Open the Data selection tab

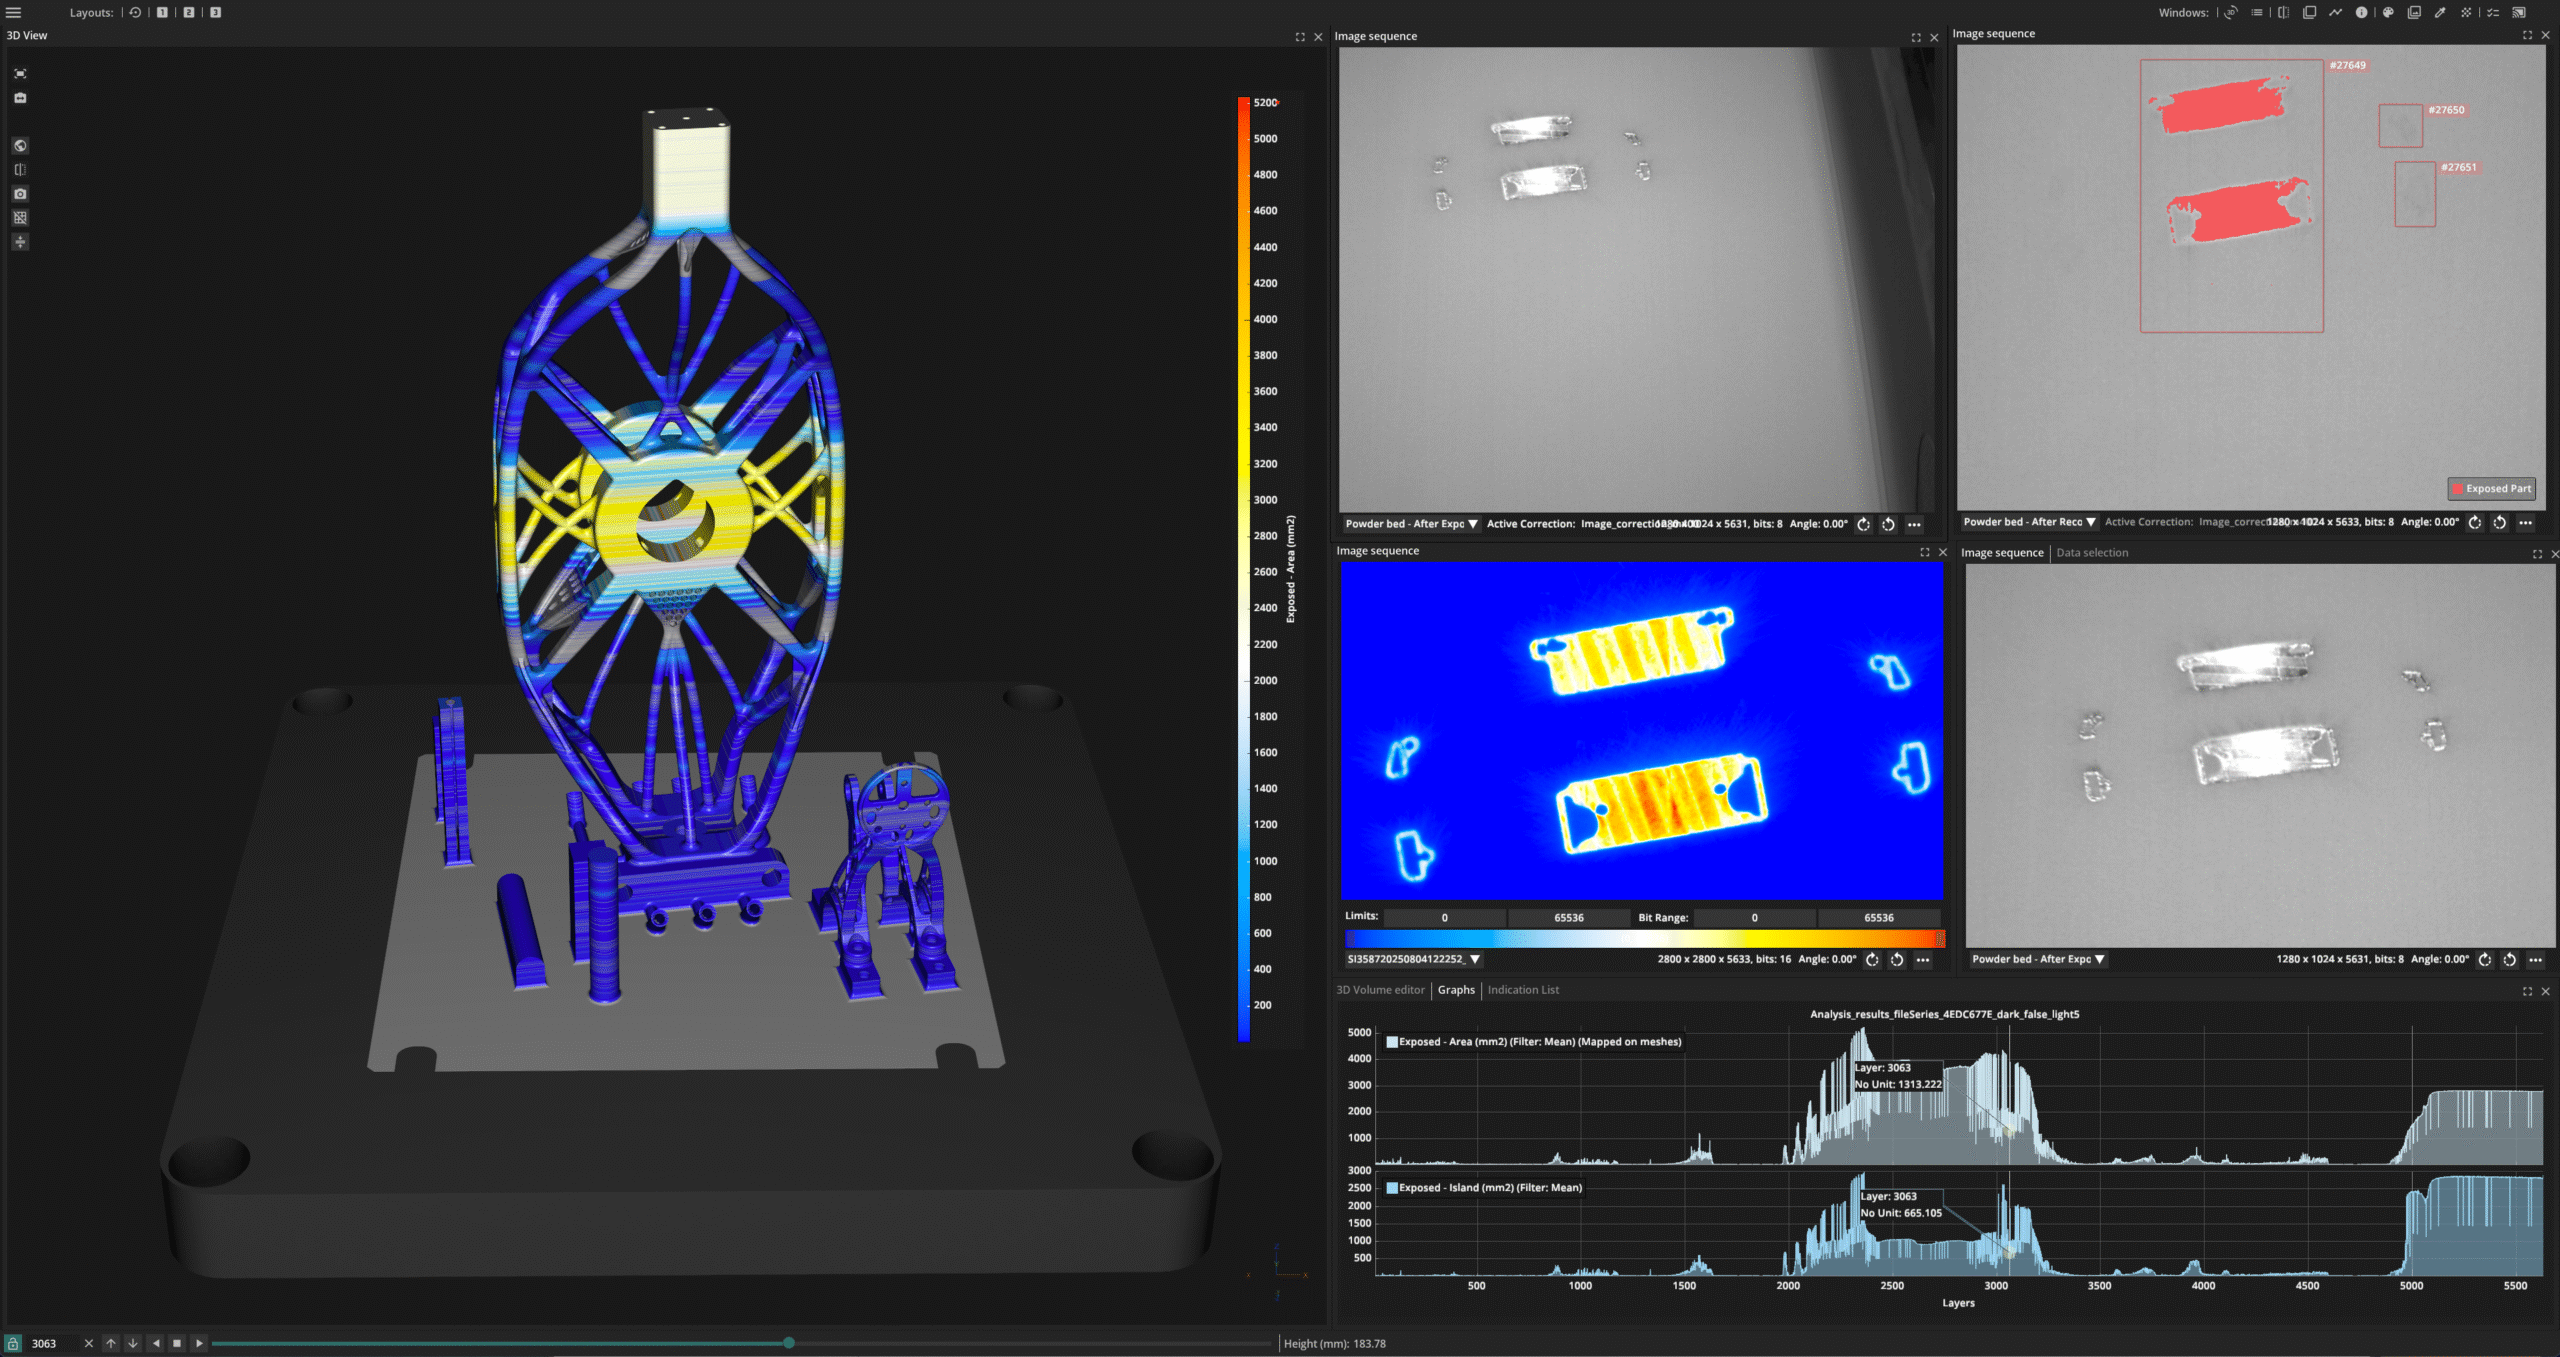click(x=2092, y=553)
